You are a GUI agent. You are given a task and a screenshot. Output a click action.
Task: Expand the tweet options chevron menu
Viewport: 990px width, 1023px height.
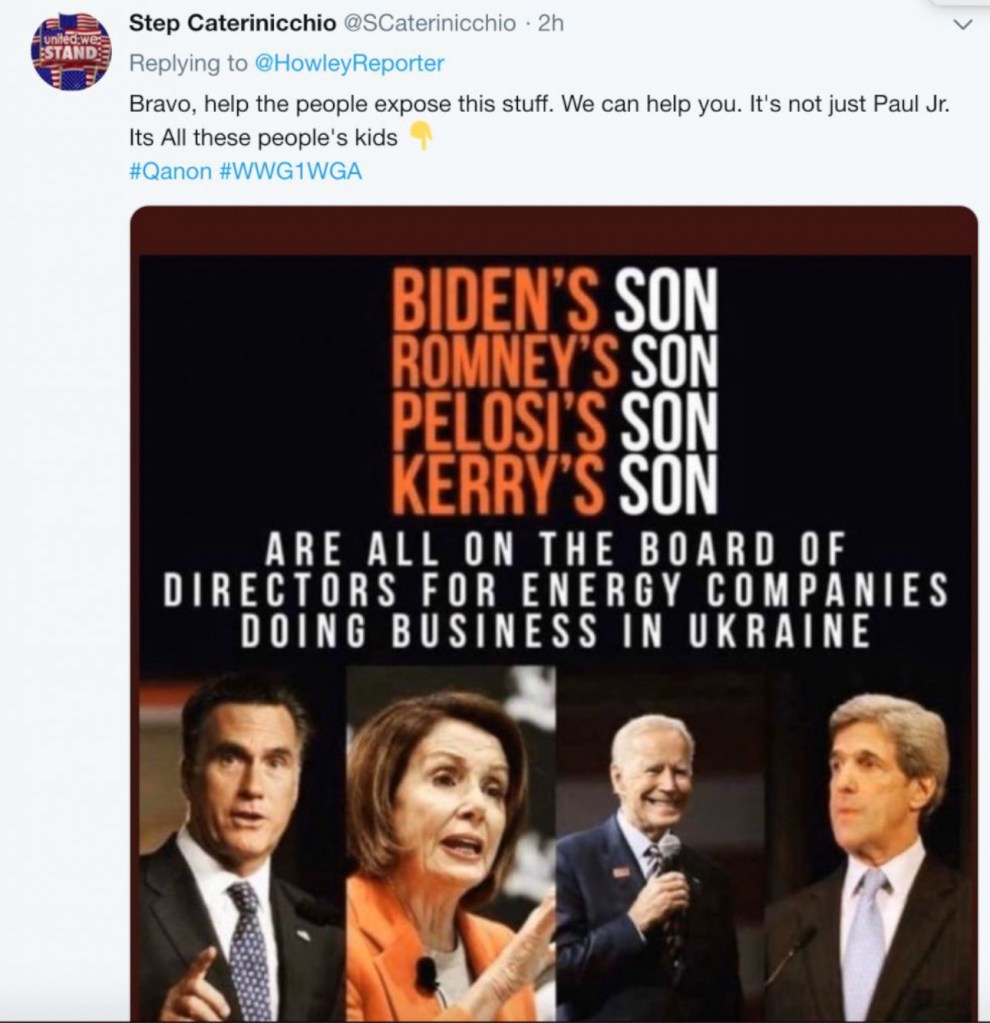(x=964, y=23)
